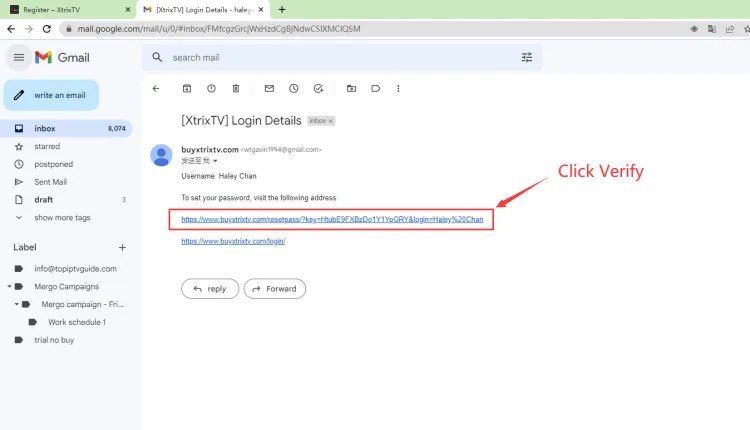This screenshot has height=430, width=750.
Task: Open Sent Mail folder
Action: [50, 182]
